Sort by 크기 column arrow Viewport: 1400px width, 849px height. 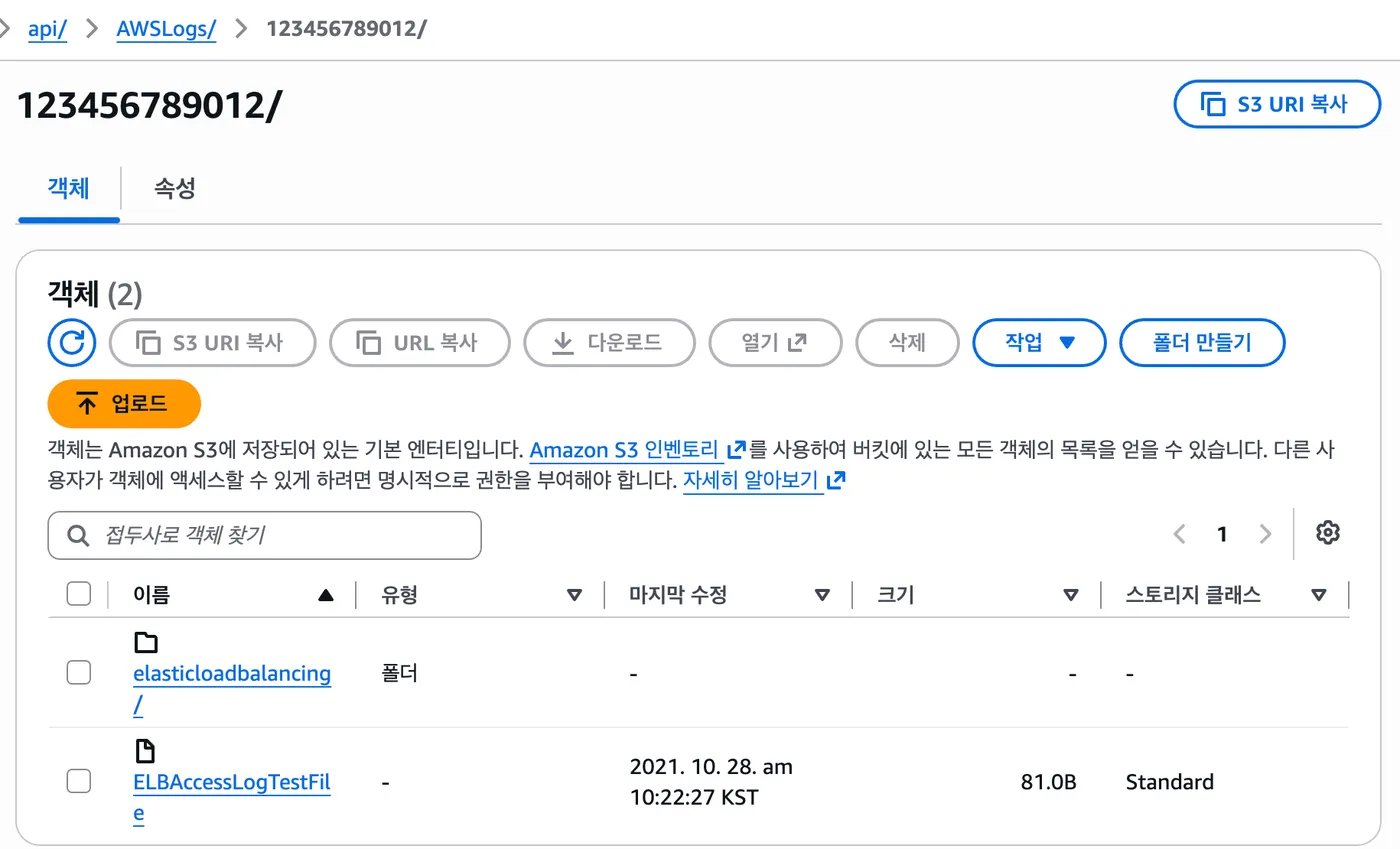1071,595
